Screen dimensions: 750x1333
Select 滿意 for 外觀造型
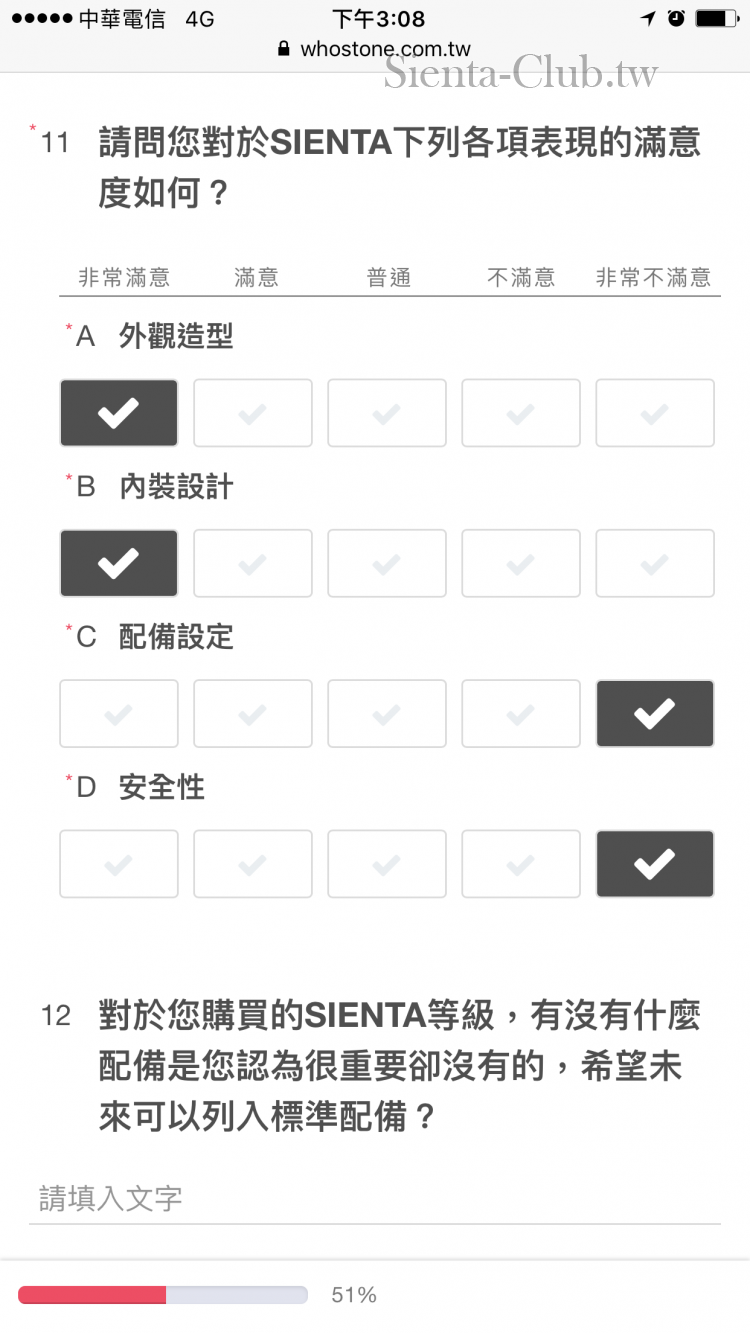click(253, 413)
